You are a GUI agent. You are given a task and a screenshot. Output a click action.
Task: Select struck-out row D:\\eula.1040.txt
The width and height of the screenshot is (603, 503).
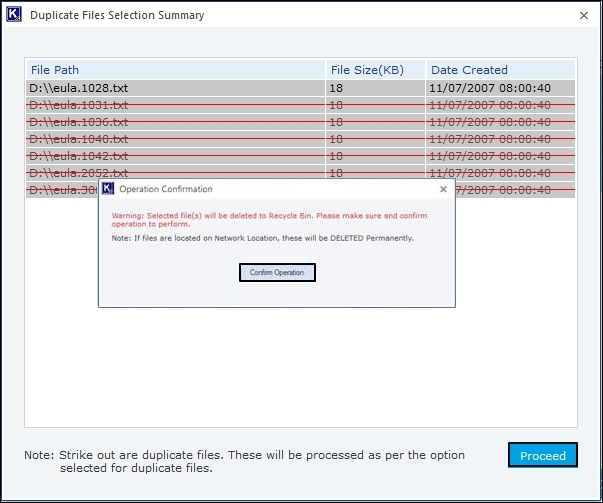pyautogui.click(x=301, y=139)
